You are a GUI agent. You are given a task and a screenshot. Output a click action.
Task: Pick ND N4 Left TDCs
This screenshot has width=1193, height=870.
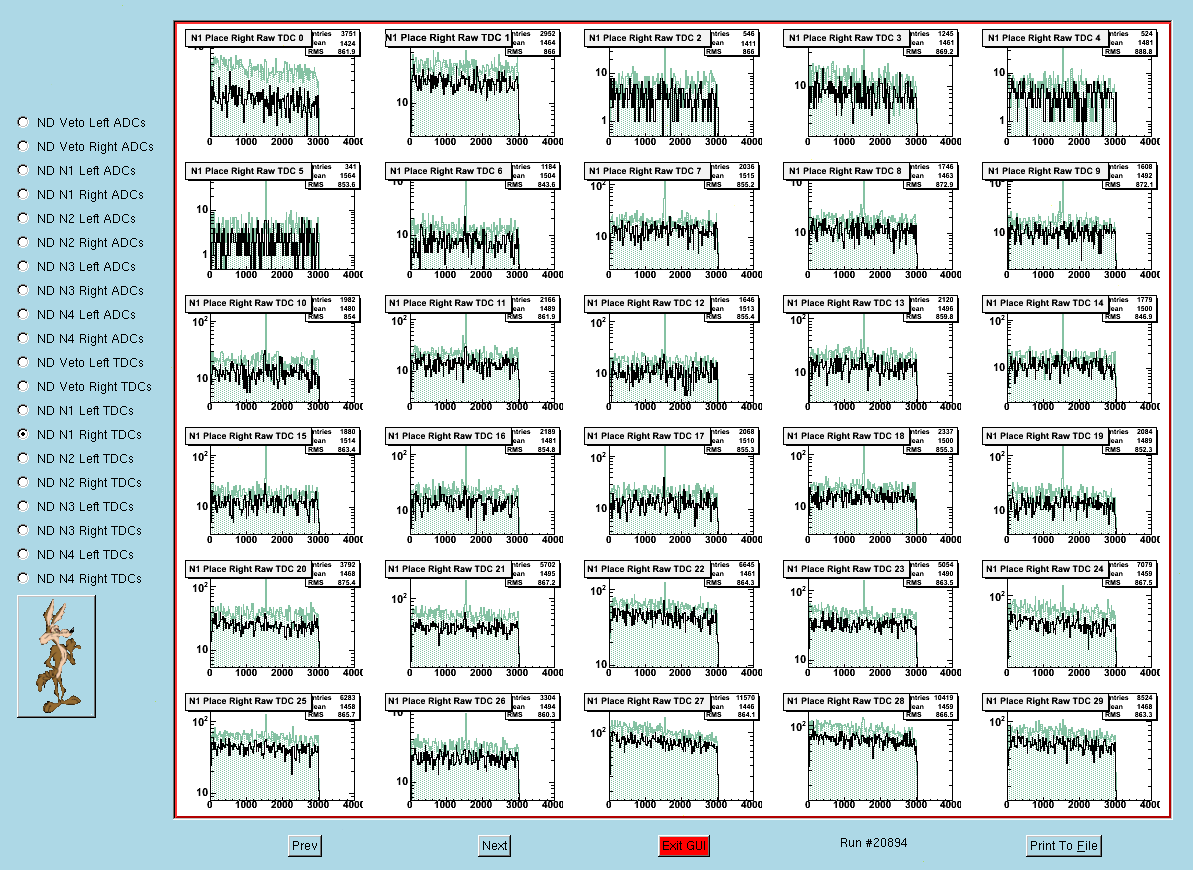[24, 553]
